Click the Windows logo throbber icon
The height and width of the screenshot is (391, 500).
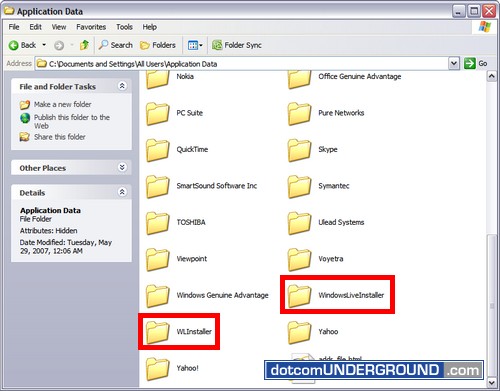pos(485,27)
